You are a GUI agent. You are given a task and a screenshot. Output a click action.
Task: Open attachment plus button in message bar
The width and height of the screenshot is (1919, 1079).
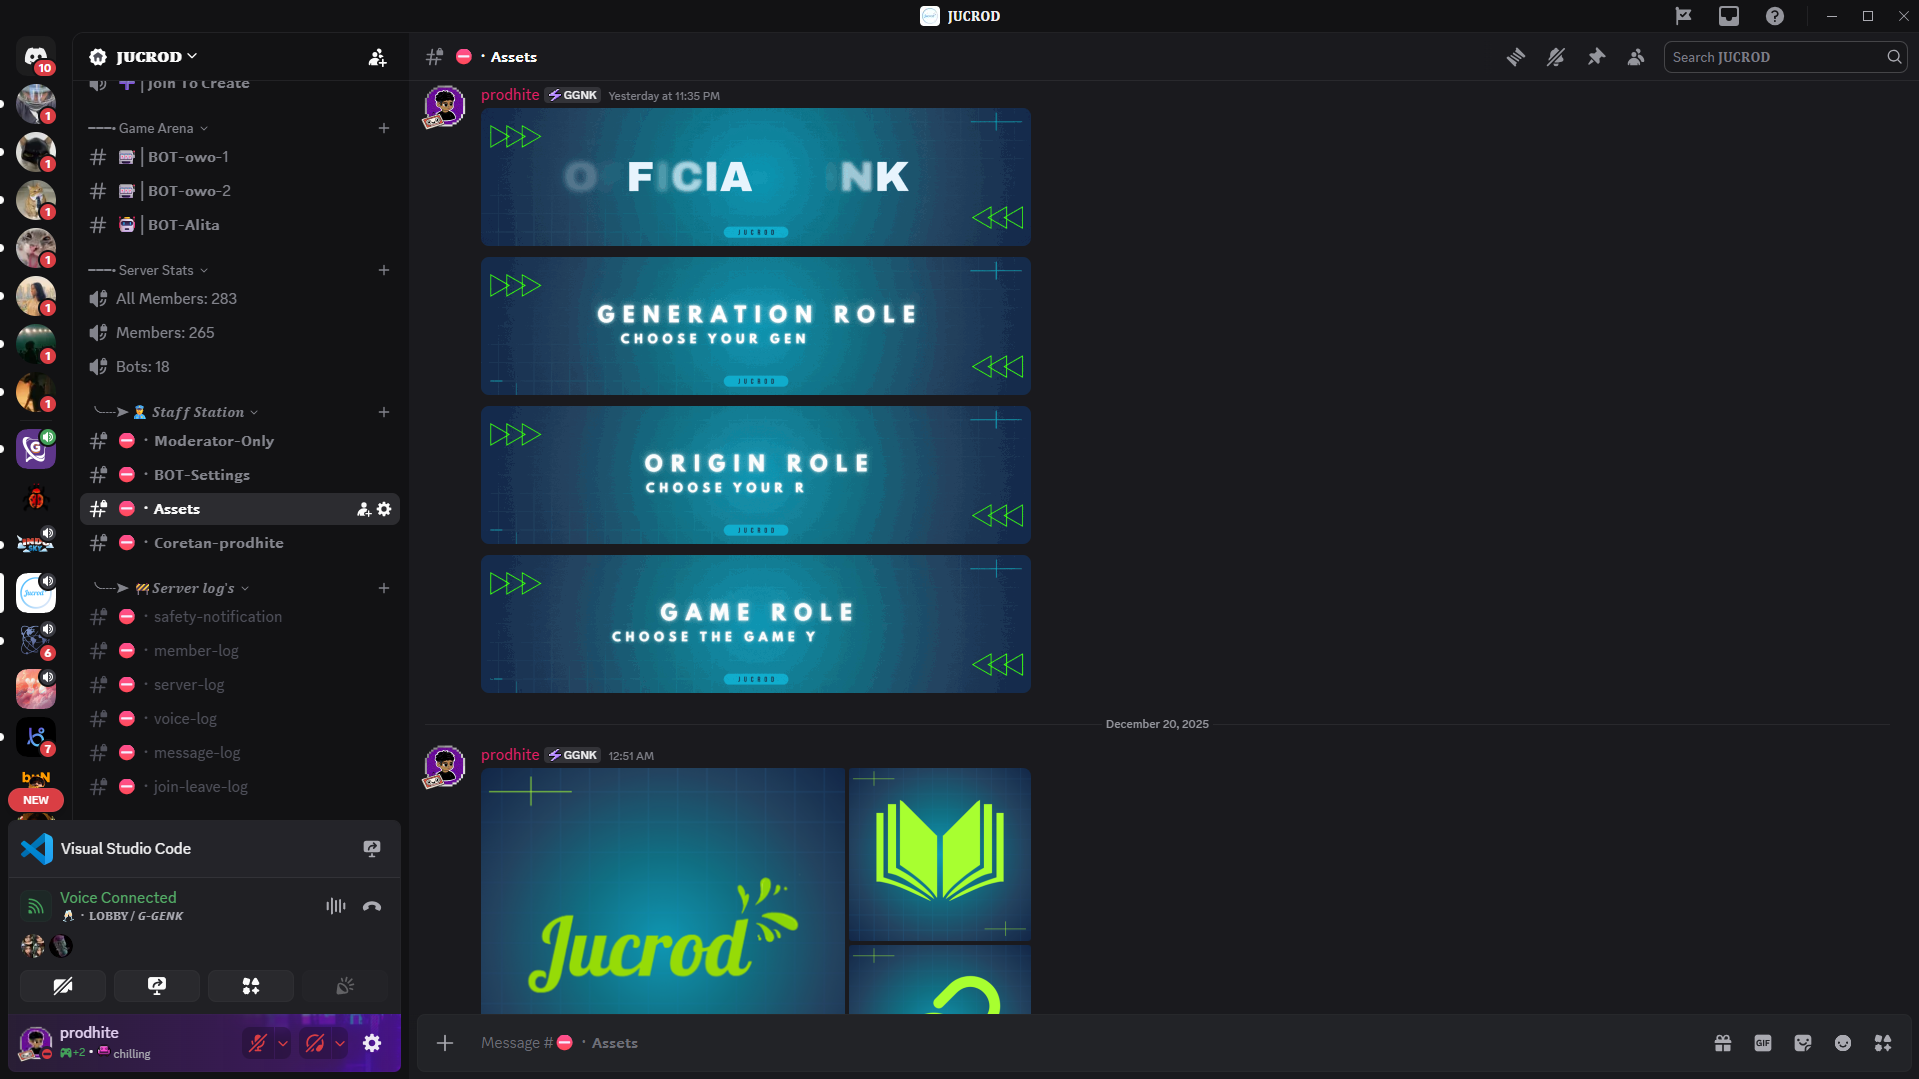pyautogui.click(x=445, y=1043)
